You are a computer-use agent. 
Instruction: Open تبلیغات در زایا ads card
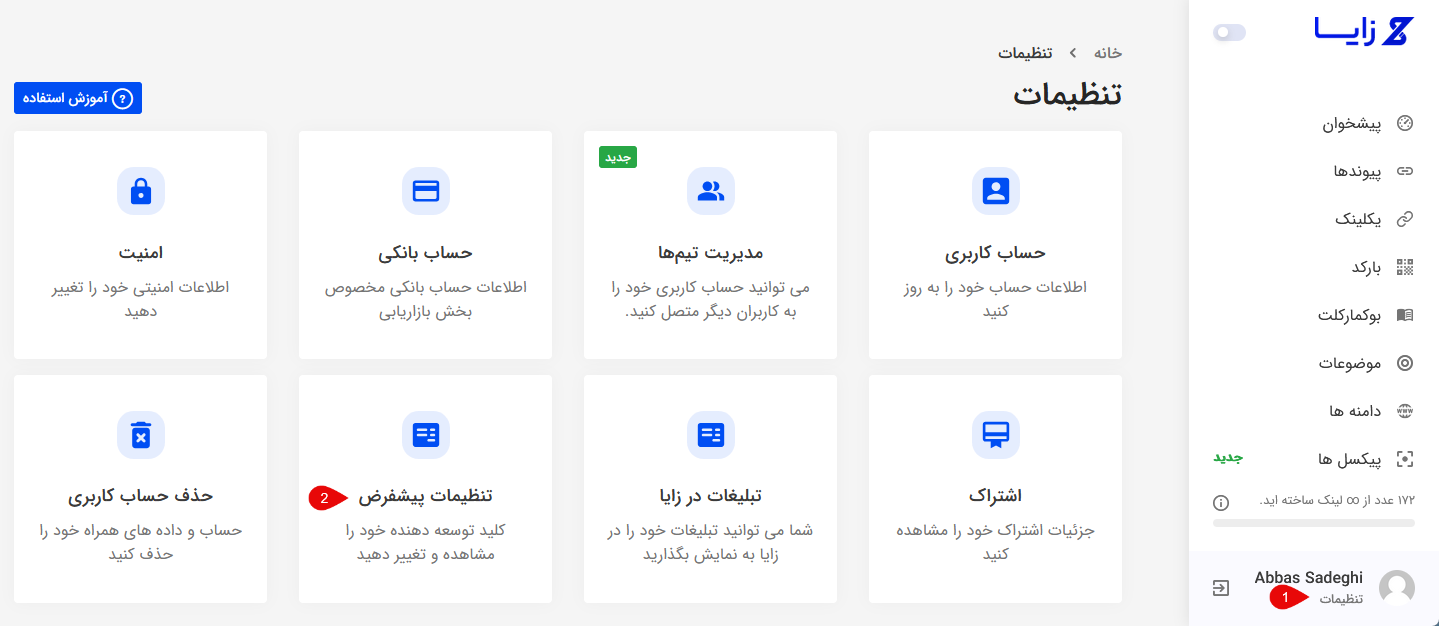[x=710, y=496]
